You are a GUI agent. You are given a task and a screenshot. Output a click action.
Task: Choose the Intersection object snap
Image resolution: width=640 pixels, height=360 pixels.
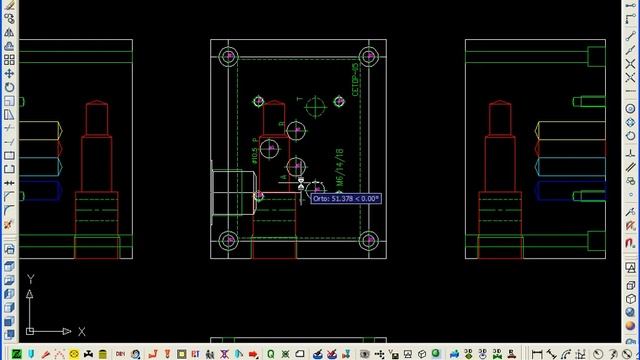coord(631,64)
